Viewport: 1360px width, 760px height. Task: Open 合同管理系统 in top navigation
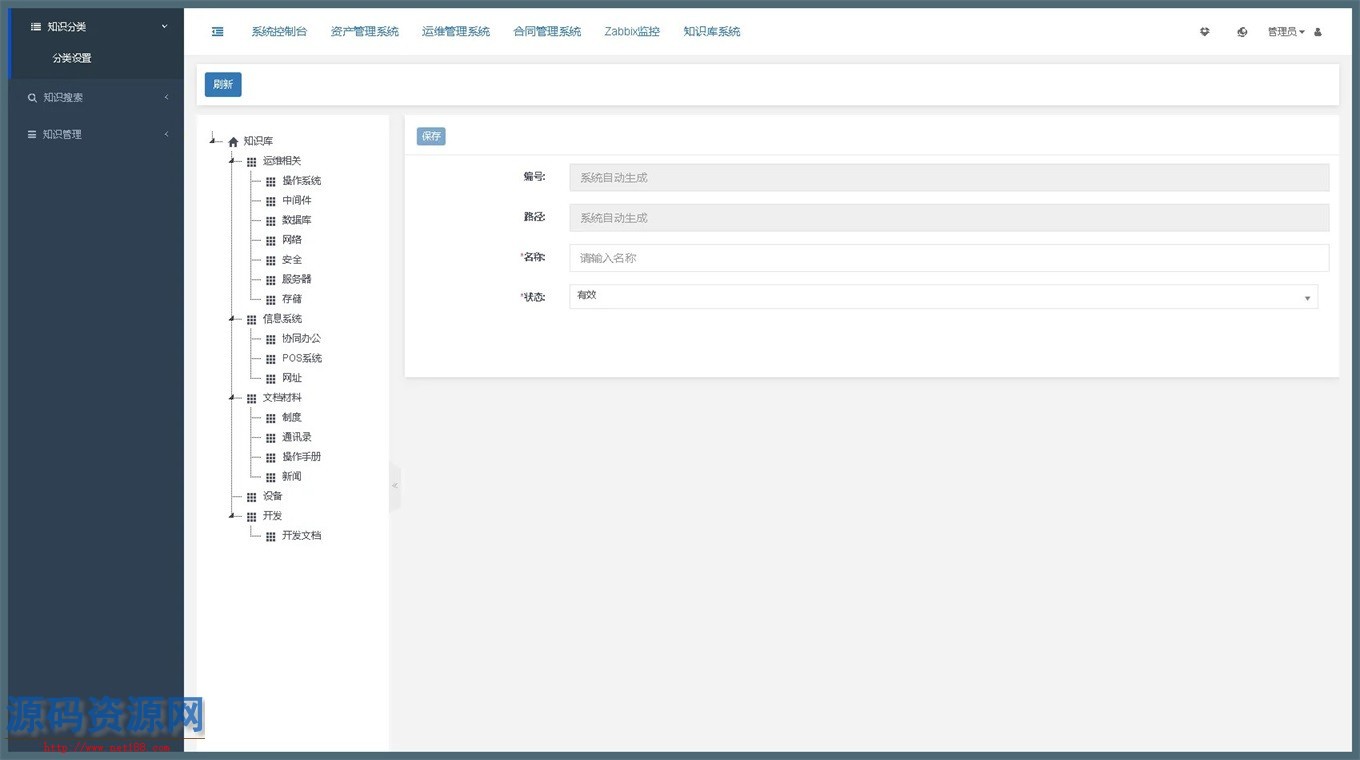point(547,32)
